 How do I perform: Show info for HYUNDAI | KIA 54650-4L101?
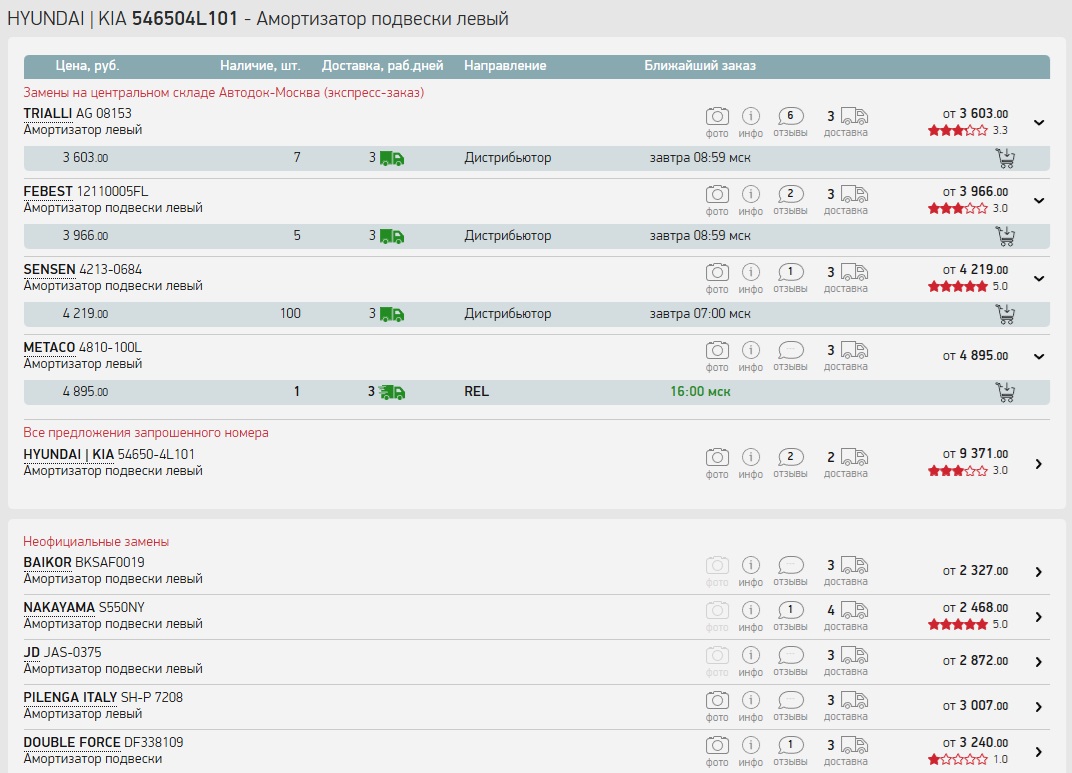[x=751, y=463]
